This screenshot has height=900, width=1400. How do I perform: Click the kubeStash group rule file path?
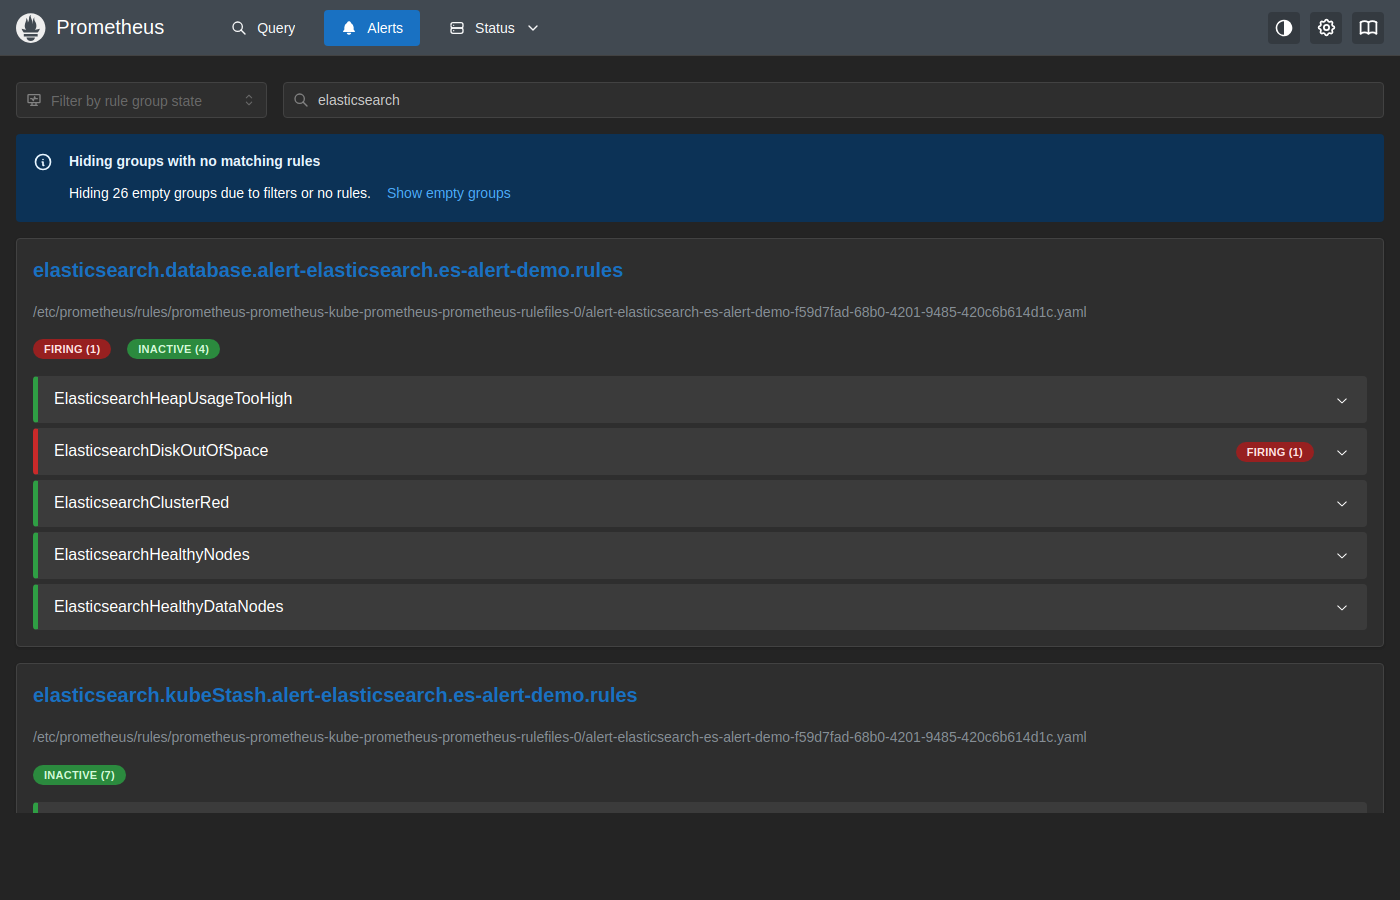coord(560,737)
